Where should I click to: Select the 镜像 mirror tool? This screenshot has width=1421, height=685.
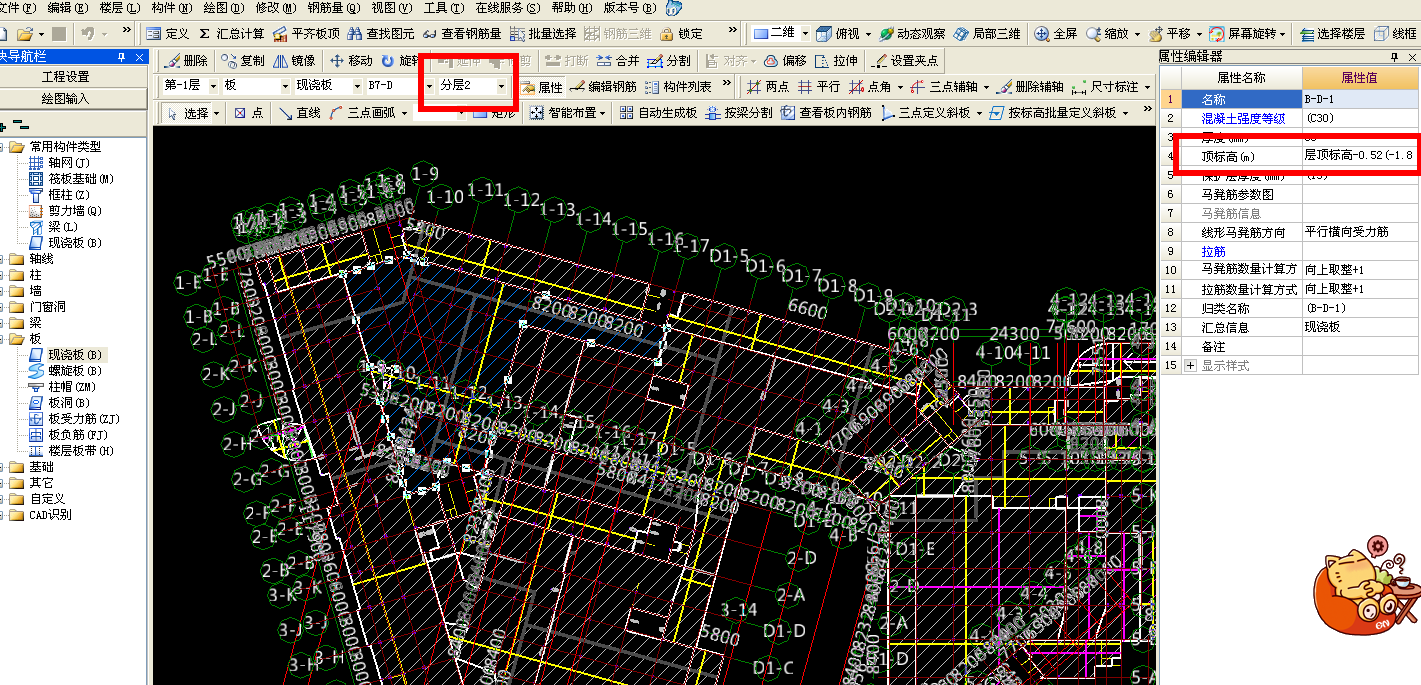pyautogui.click(x=294, y=61)
